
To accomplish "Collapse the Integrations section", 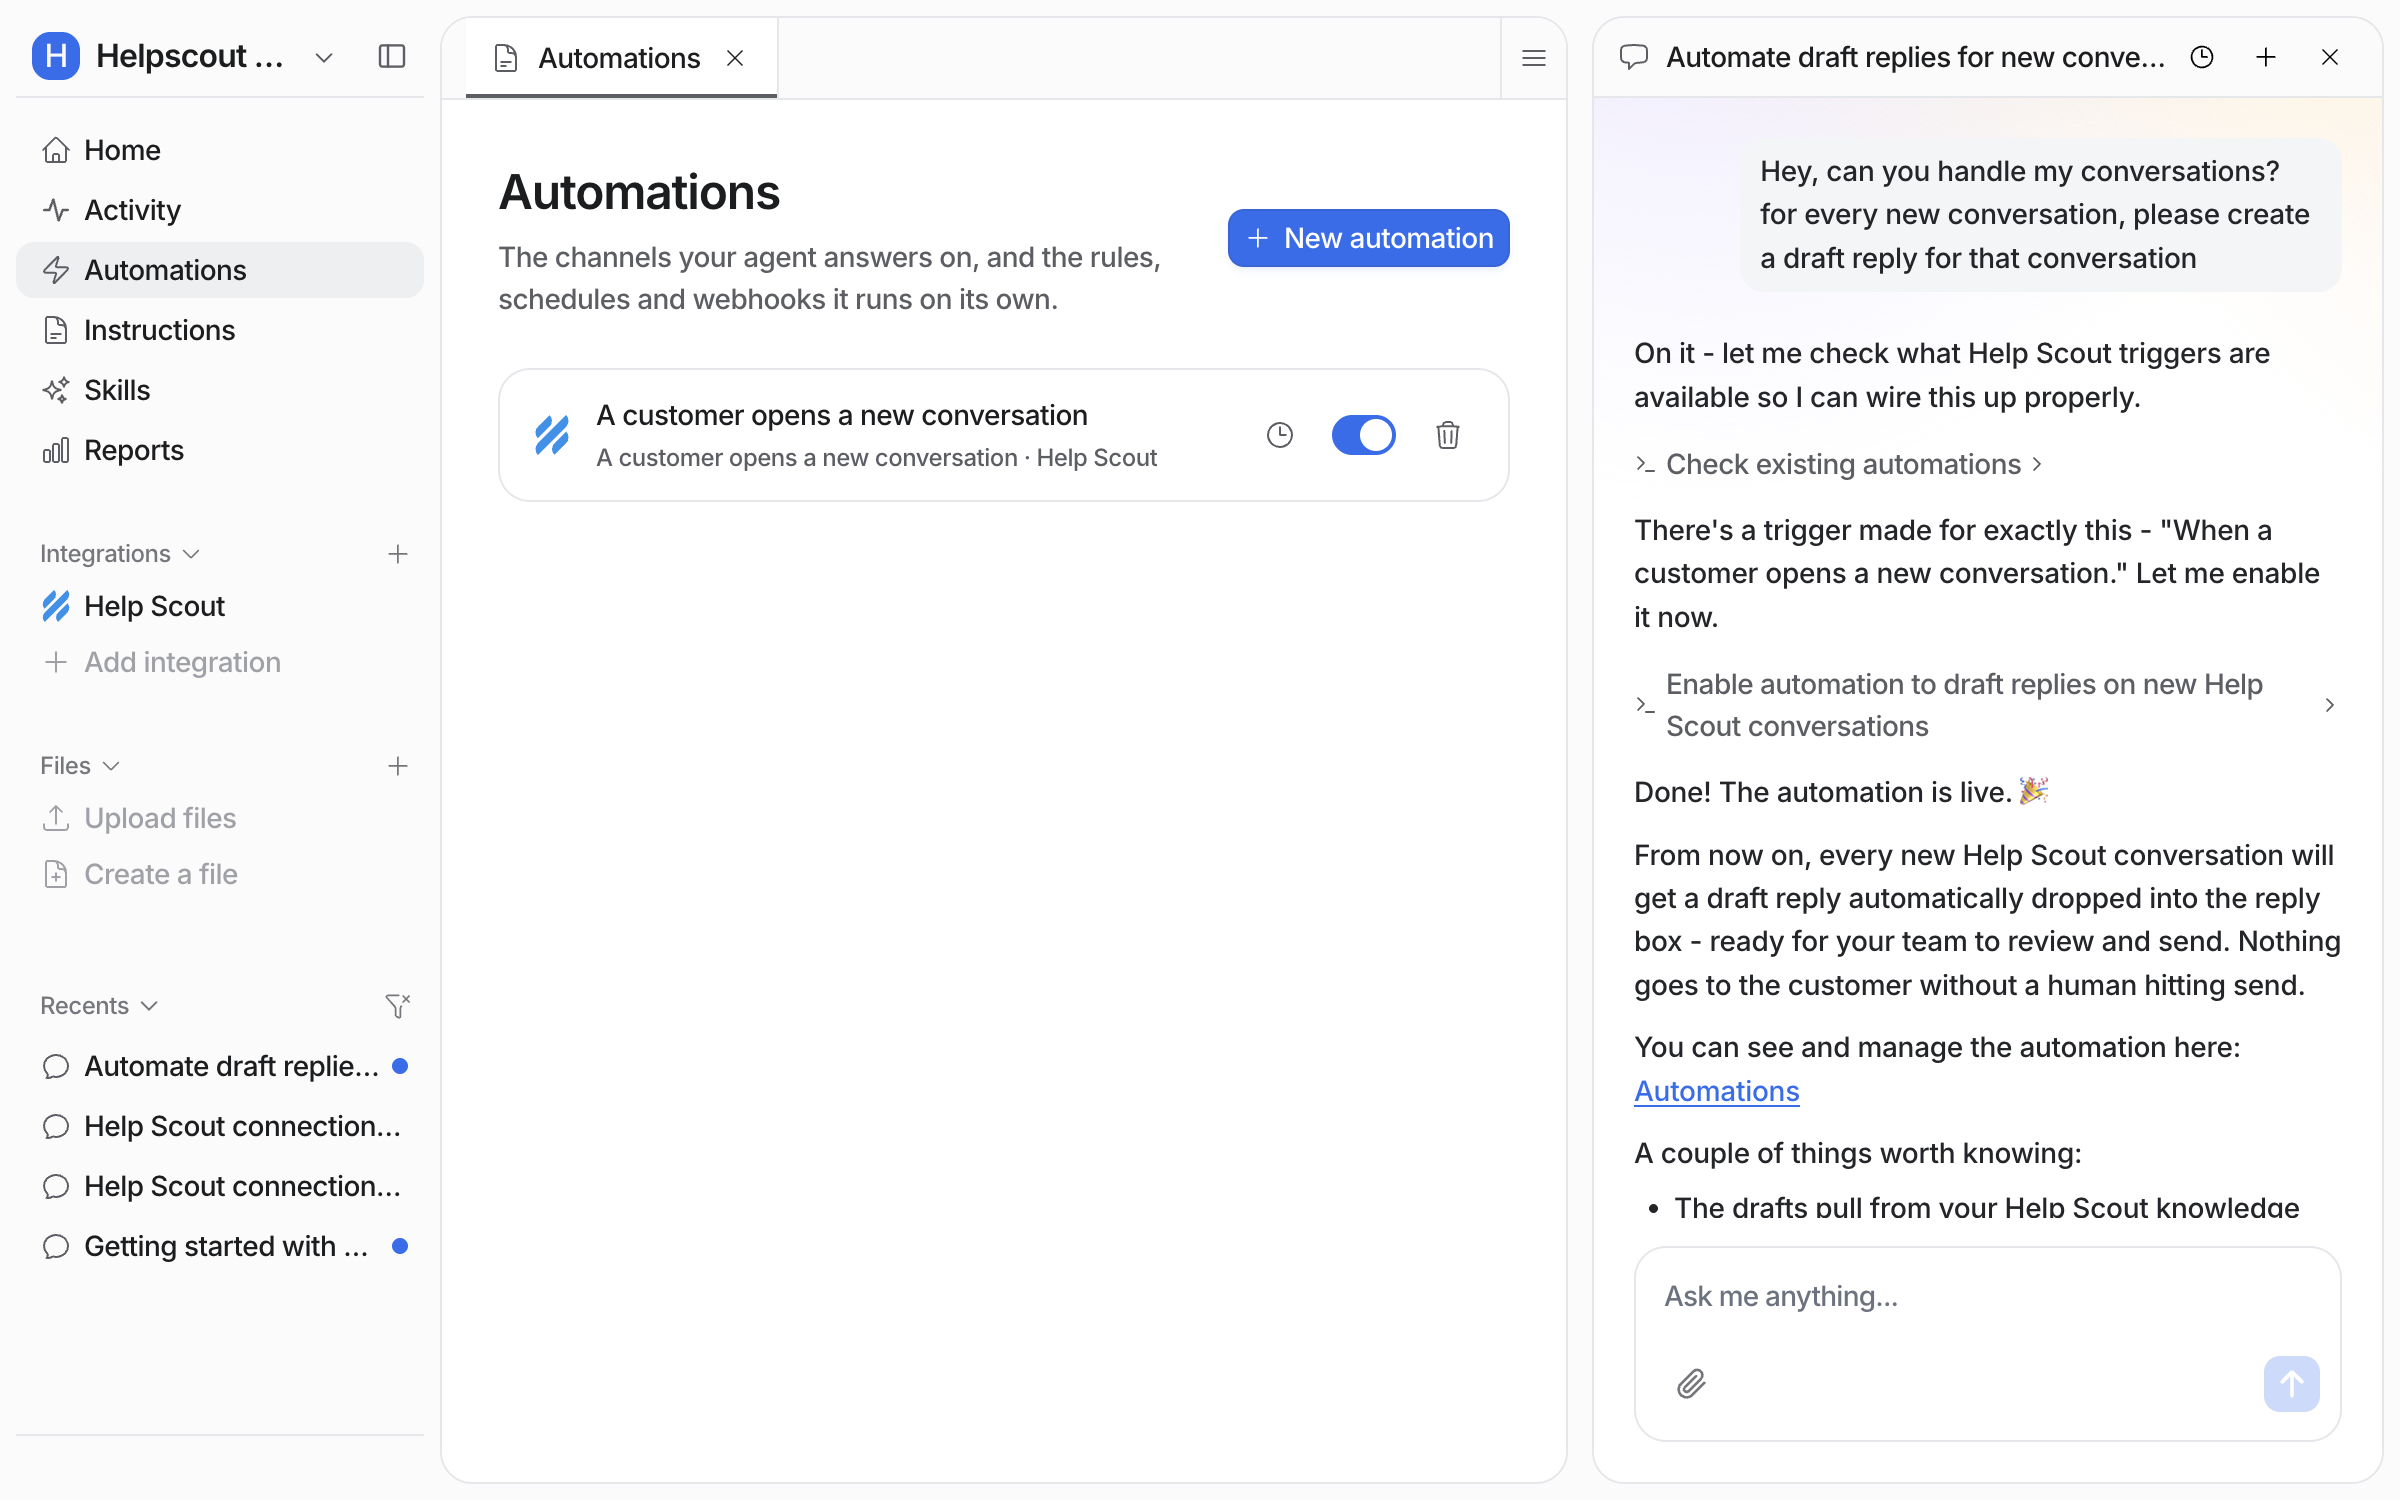I will coord(120,554).
